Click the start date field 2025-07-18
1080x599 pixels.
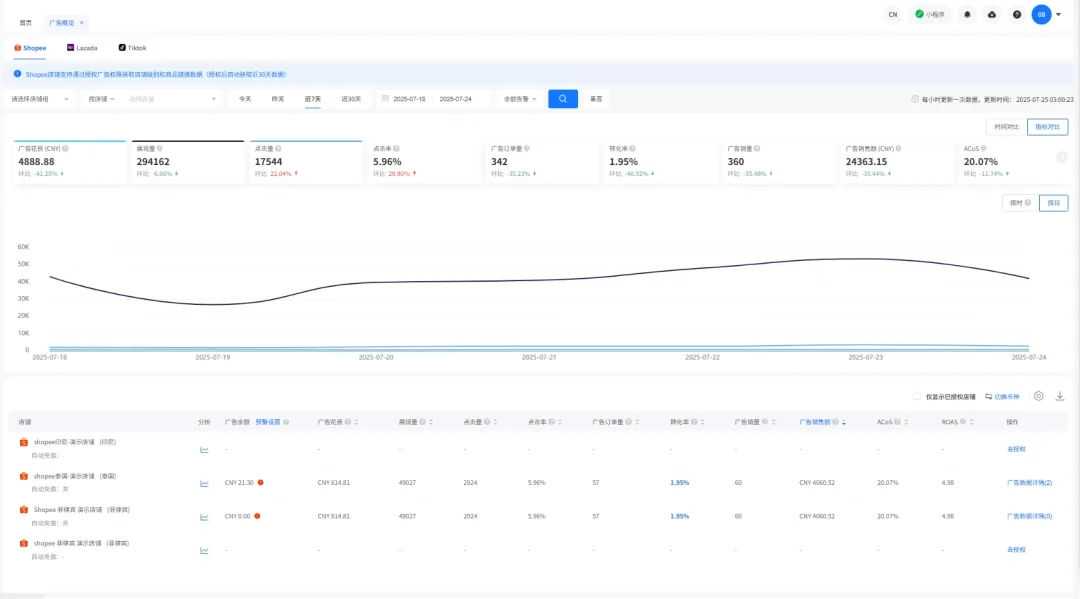(x=409, y=99)
